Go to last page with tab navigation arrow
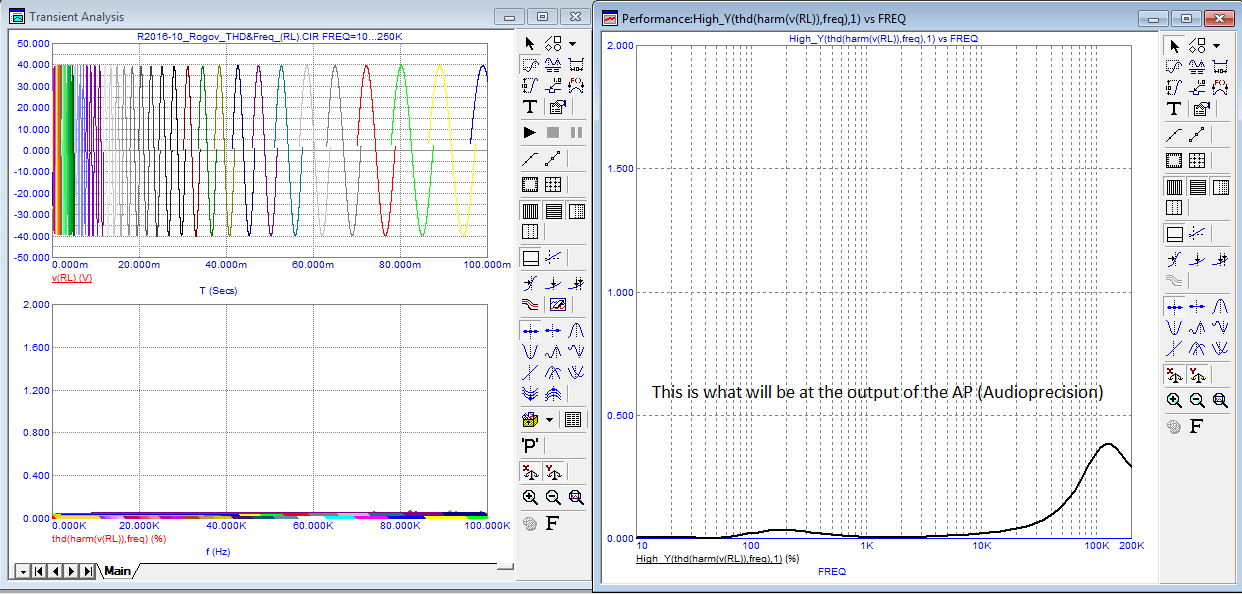The width and height of the screenshot is (1242, 594). coord(88,571)
